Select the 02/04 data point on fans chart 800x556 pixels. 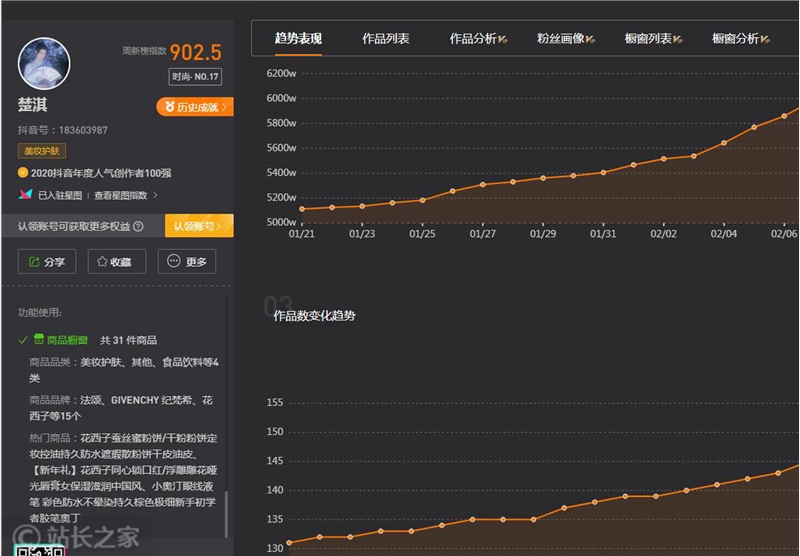click(x=724, y=143)
